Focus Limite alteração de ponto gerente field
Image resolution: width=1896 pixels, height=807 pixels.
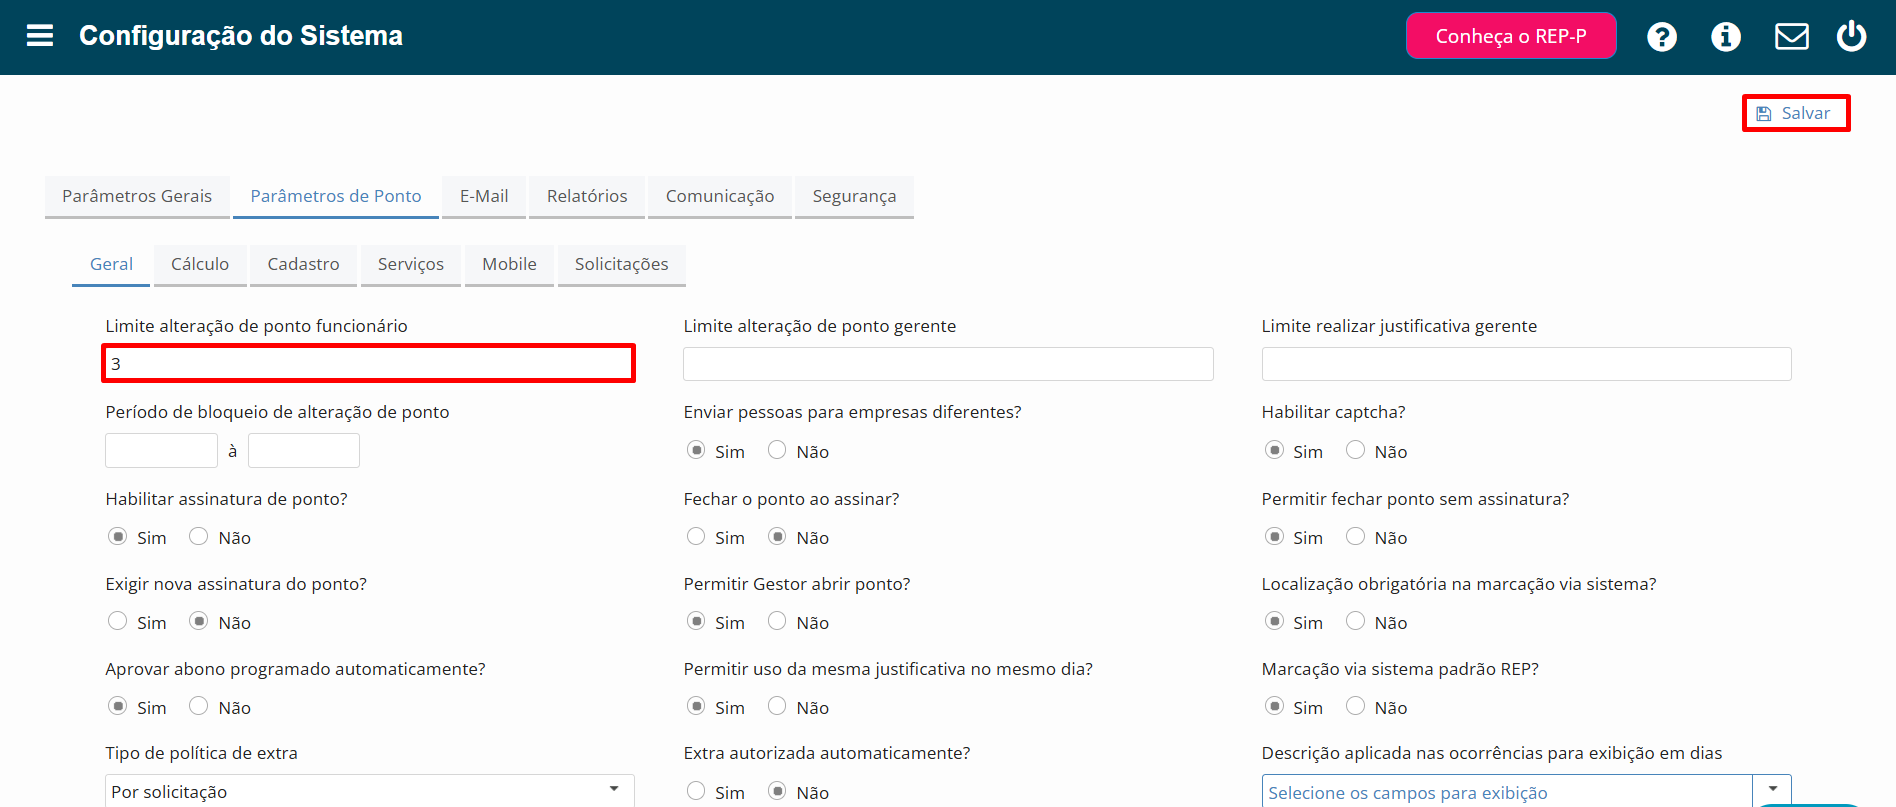pos(948,364)
